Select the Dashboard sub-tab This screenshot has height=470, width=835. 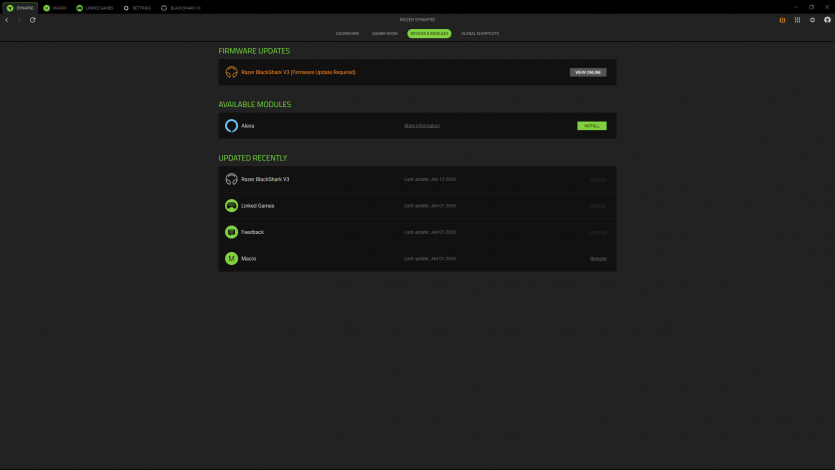tap(347, 34)
